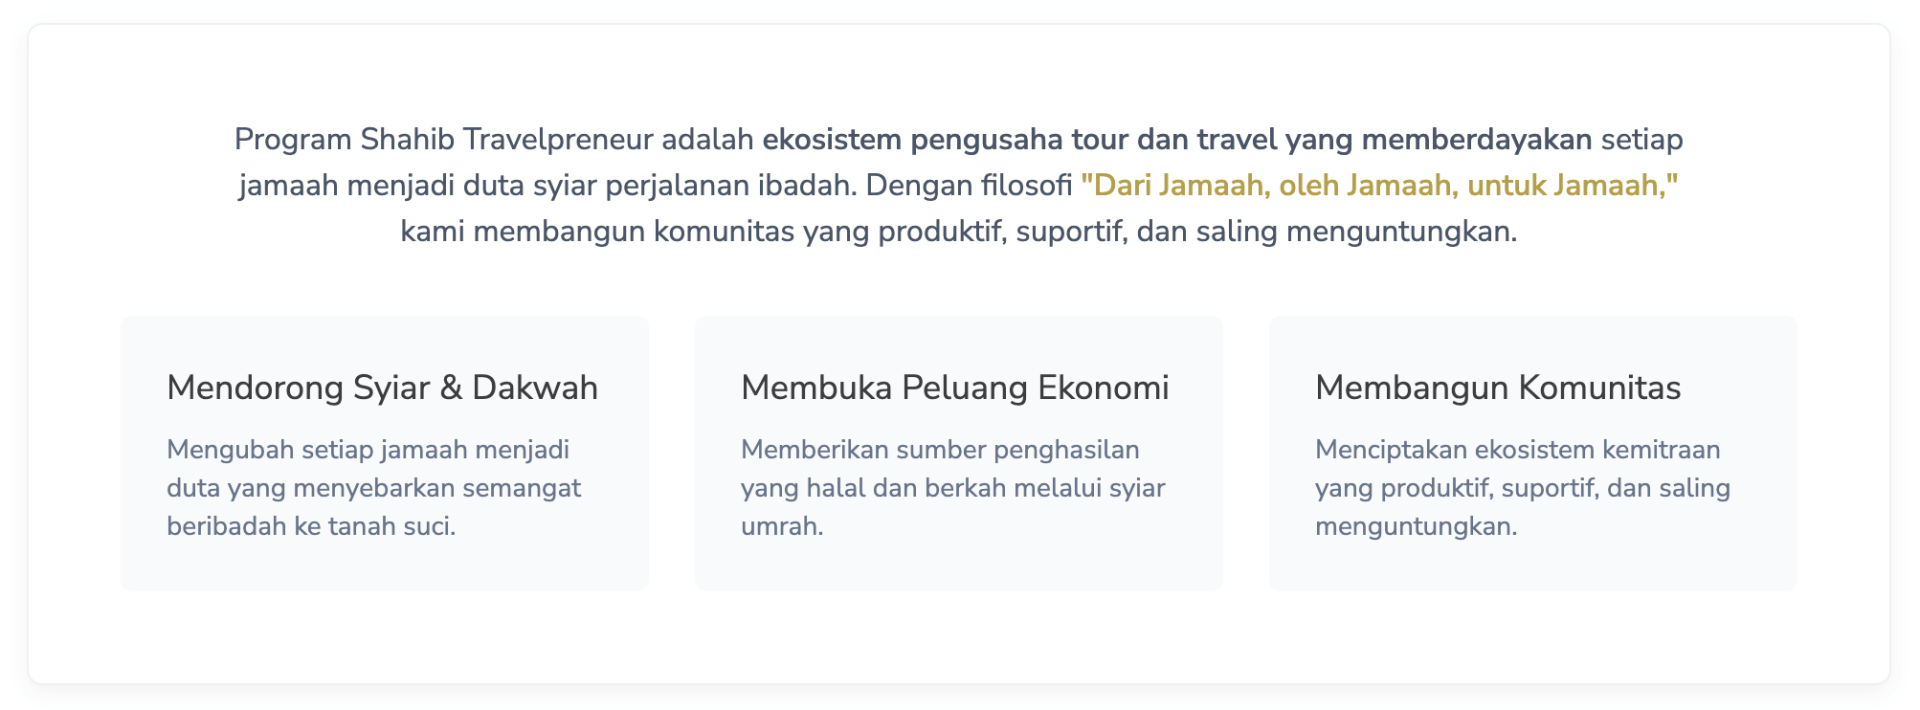Click "Menciptakan ekosistem kemitraan" description line
This screenshot has width=1920, height=710.
[x=1517, y=450]
